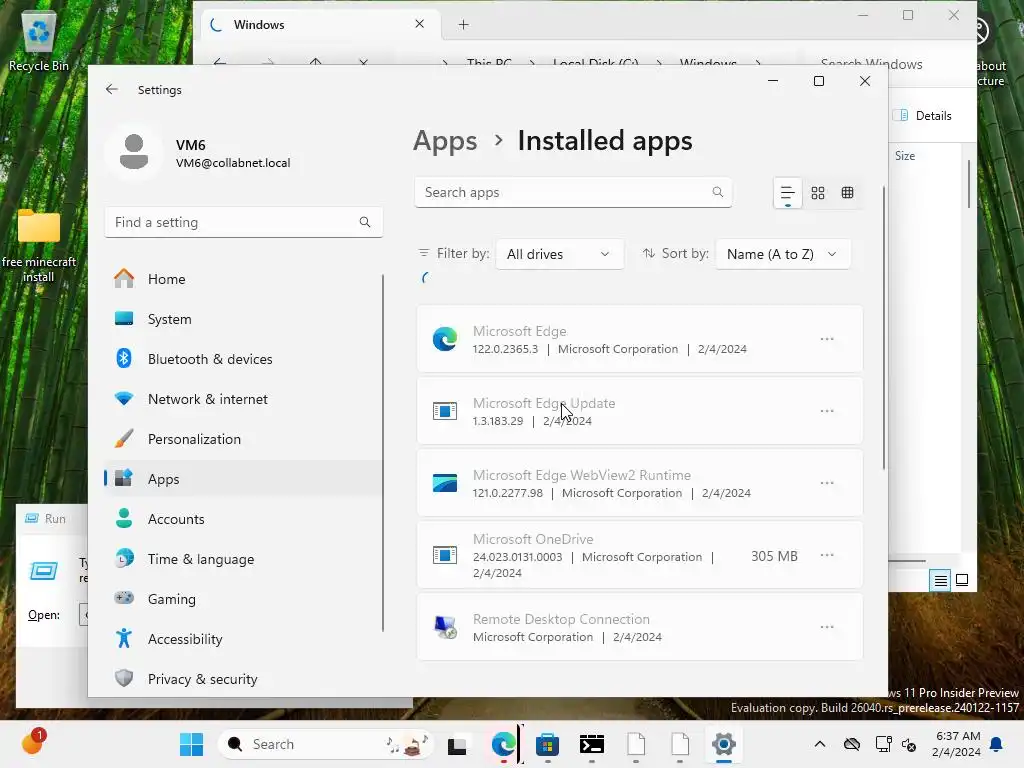1024x768 pixels.
Task: Go back using the Settings back arrow
Action: click(112, 89)
